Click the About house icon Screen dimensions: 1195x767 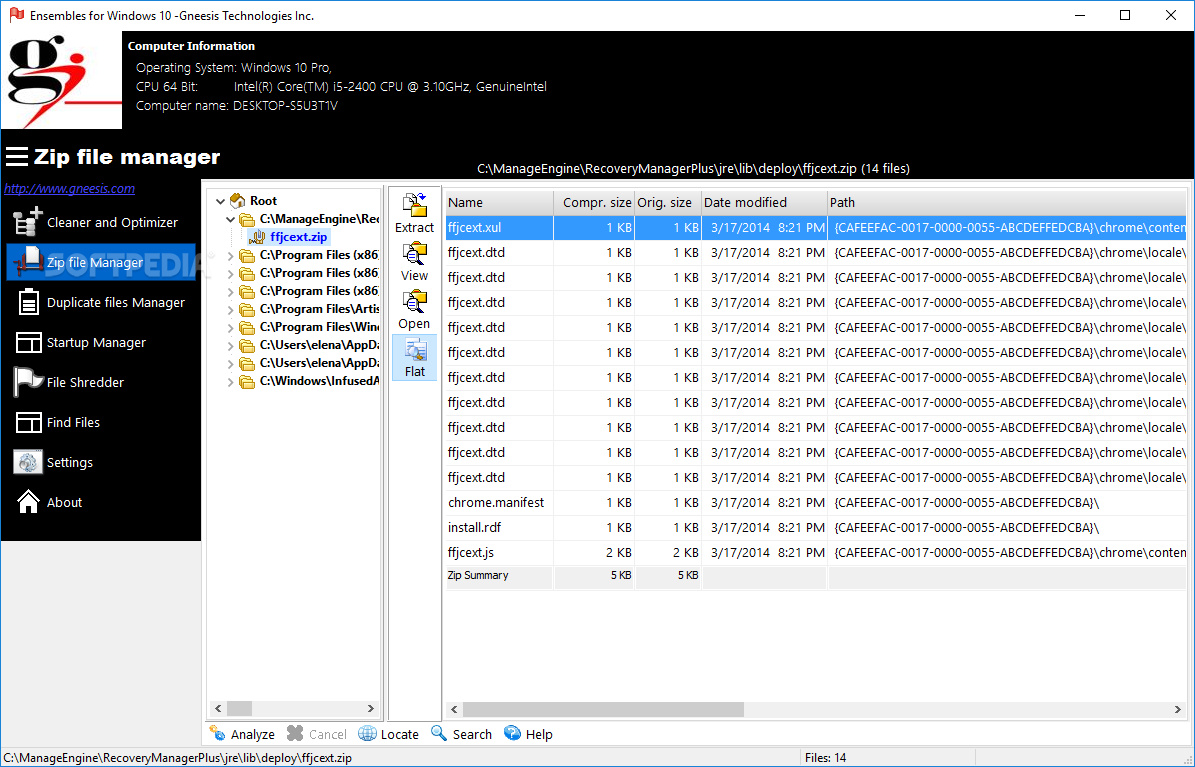28,502
